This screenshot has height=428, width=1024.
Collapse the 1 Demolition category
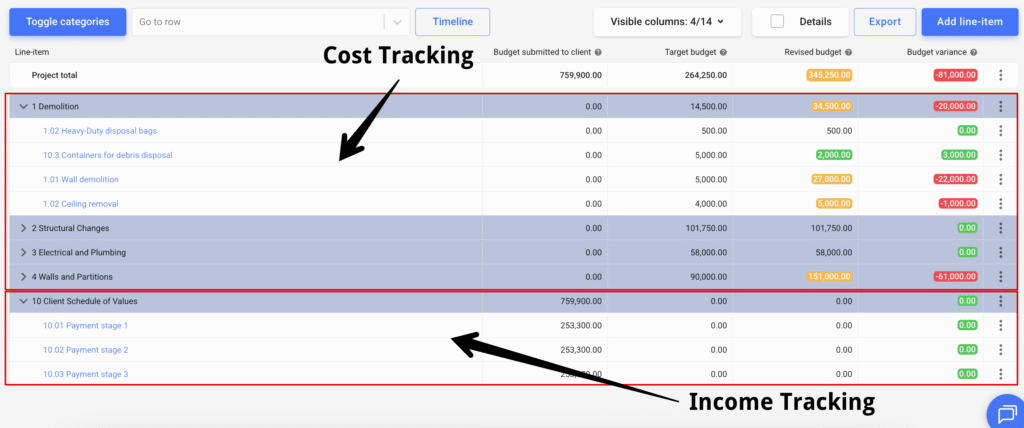coord(24,107)
